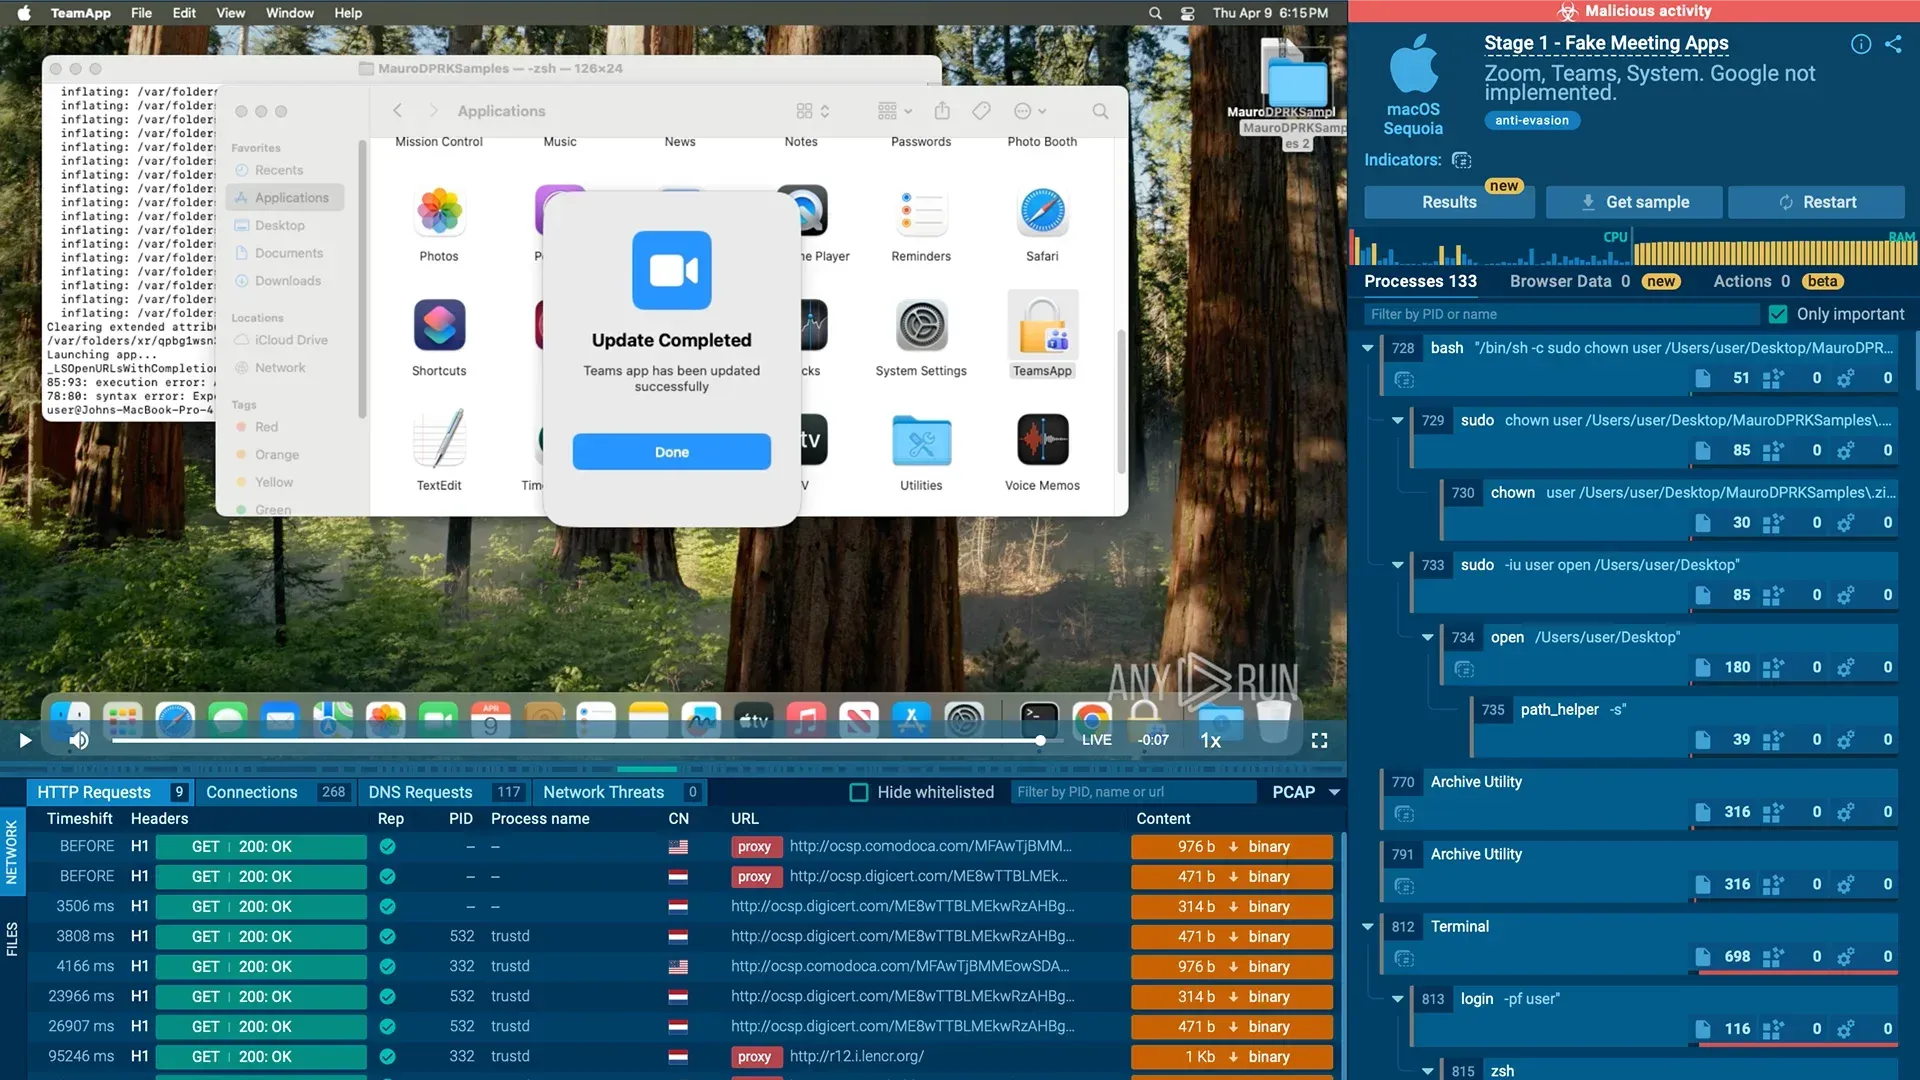
Task: Collapse process 729 sudo chown subtree
Action: (1397, 420)
